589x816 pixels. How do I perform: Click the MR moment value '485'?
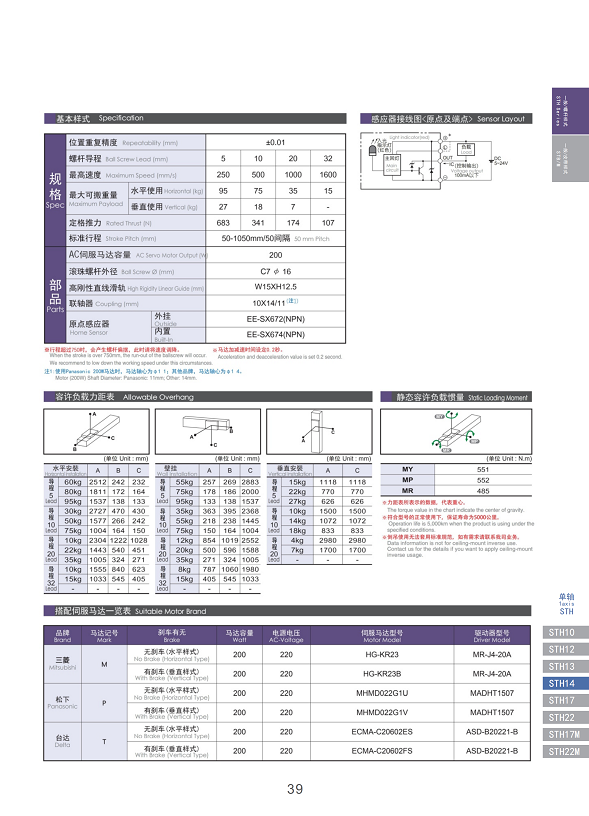click(x=483, y=491)
